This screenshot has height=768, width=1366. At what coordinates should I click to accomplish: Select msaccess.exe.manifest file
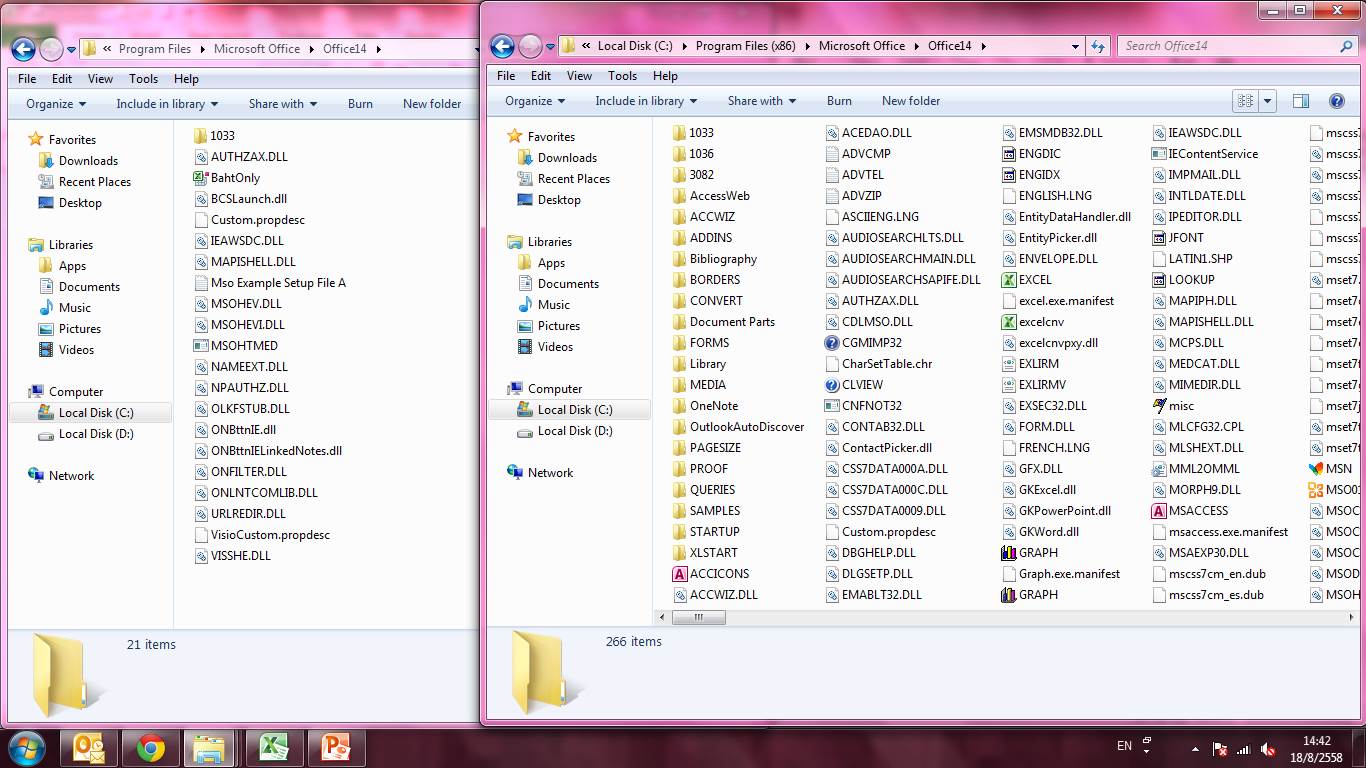point(1220,532)
